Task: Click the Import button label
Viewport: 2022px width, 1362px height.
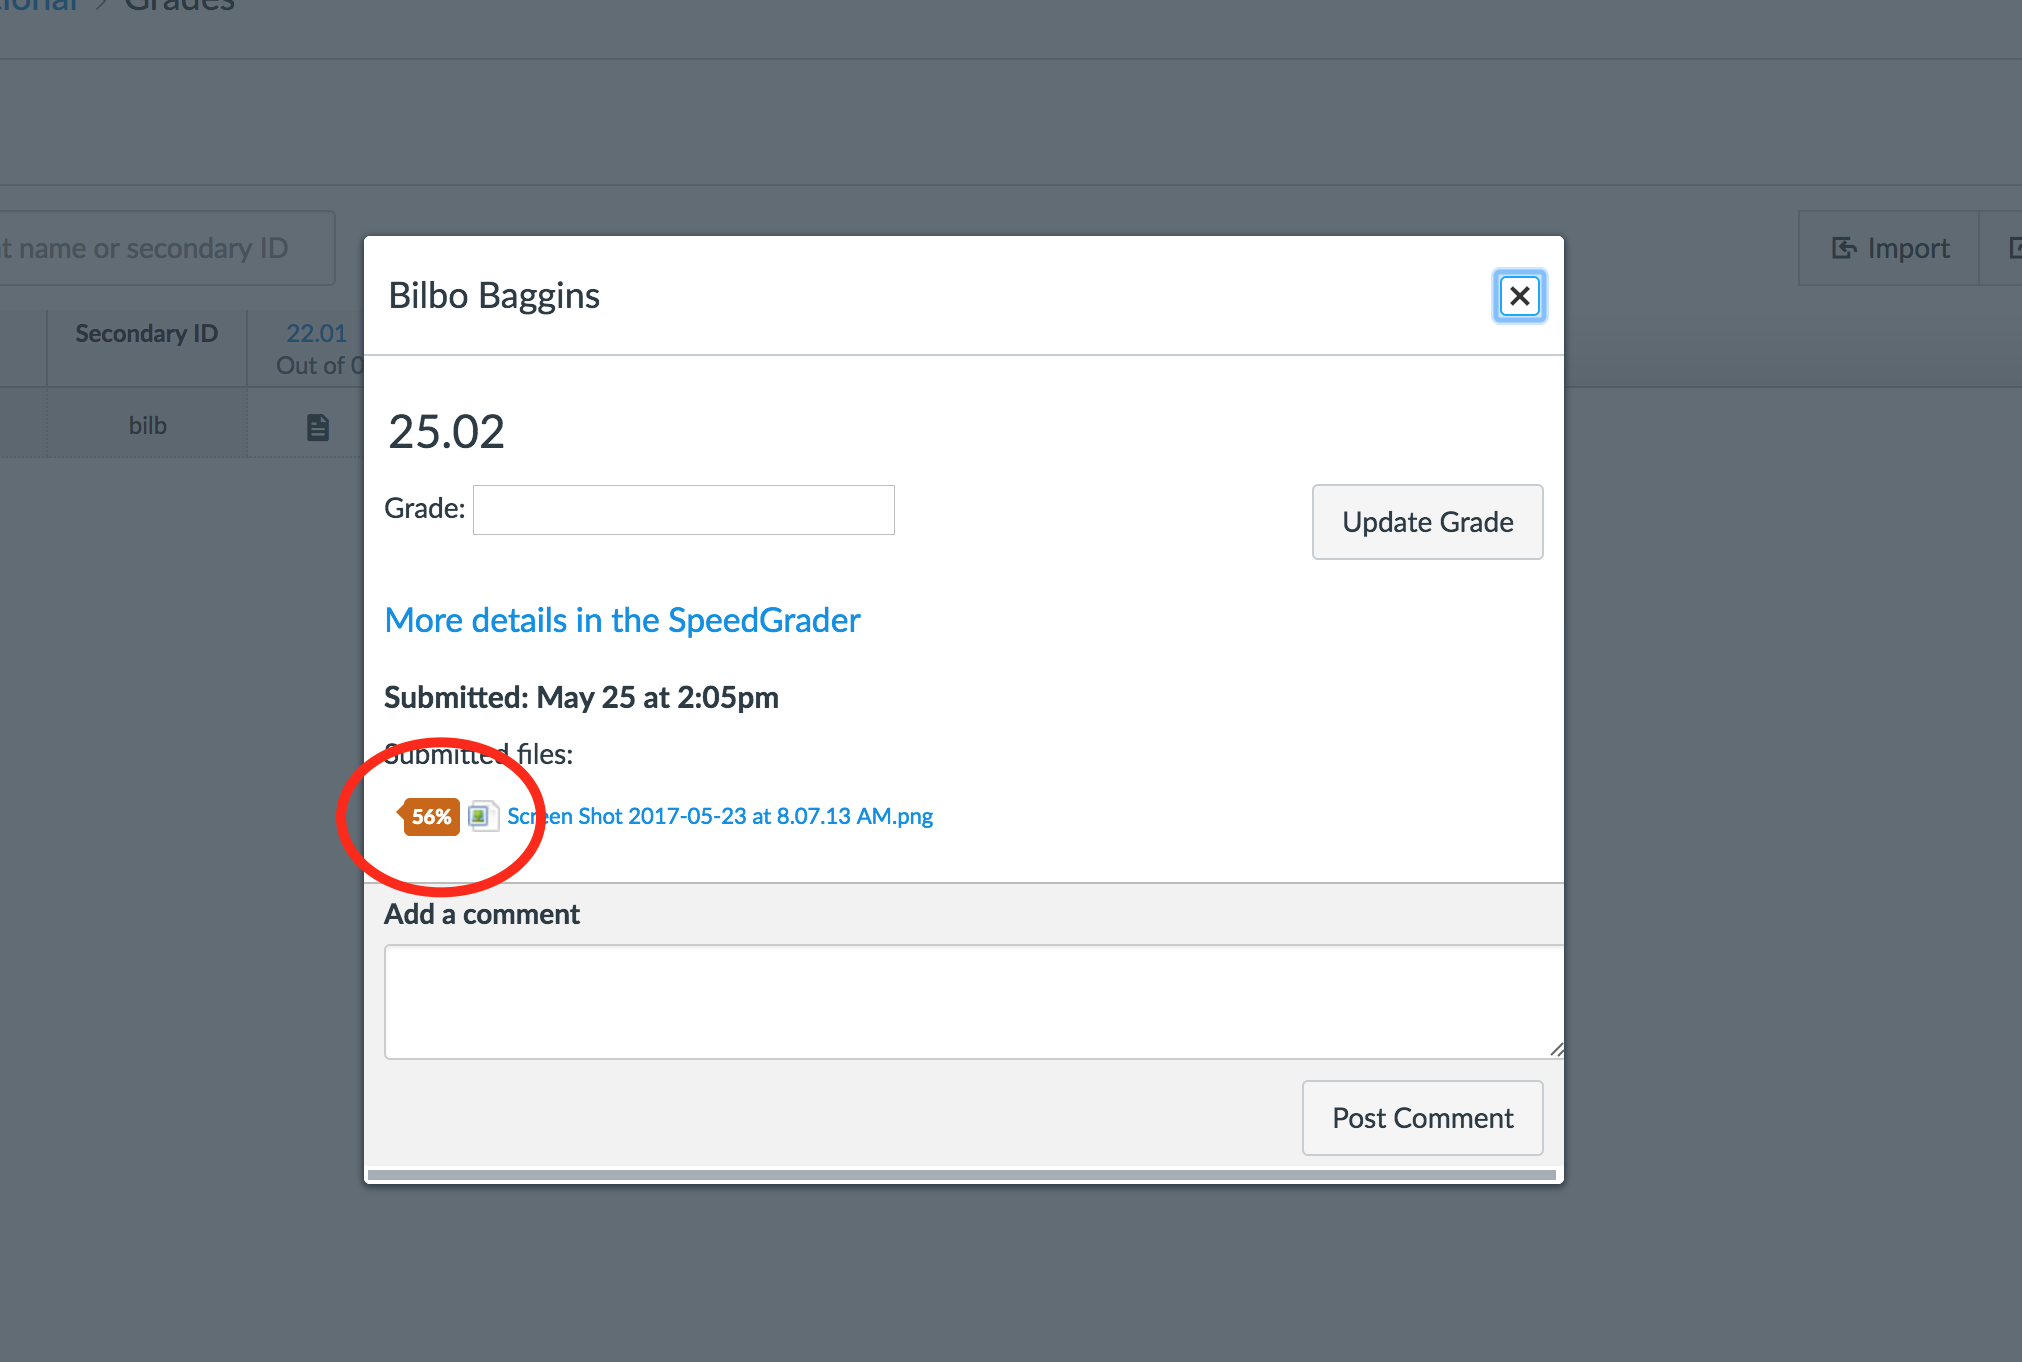Action: point(1908,248)
